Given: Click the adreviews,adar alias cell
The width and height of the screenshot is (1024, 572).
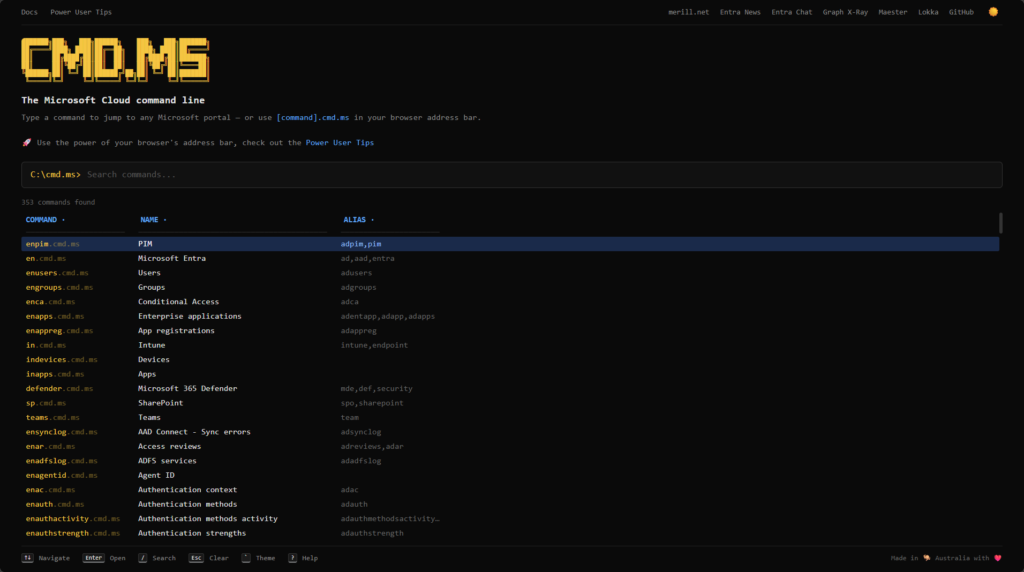Looking at the screenshot, I should point(372,447).
